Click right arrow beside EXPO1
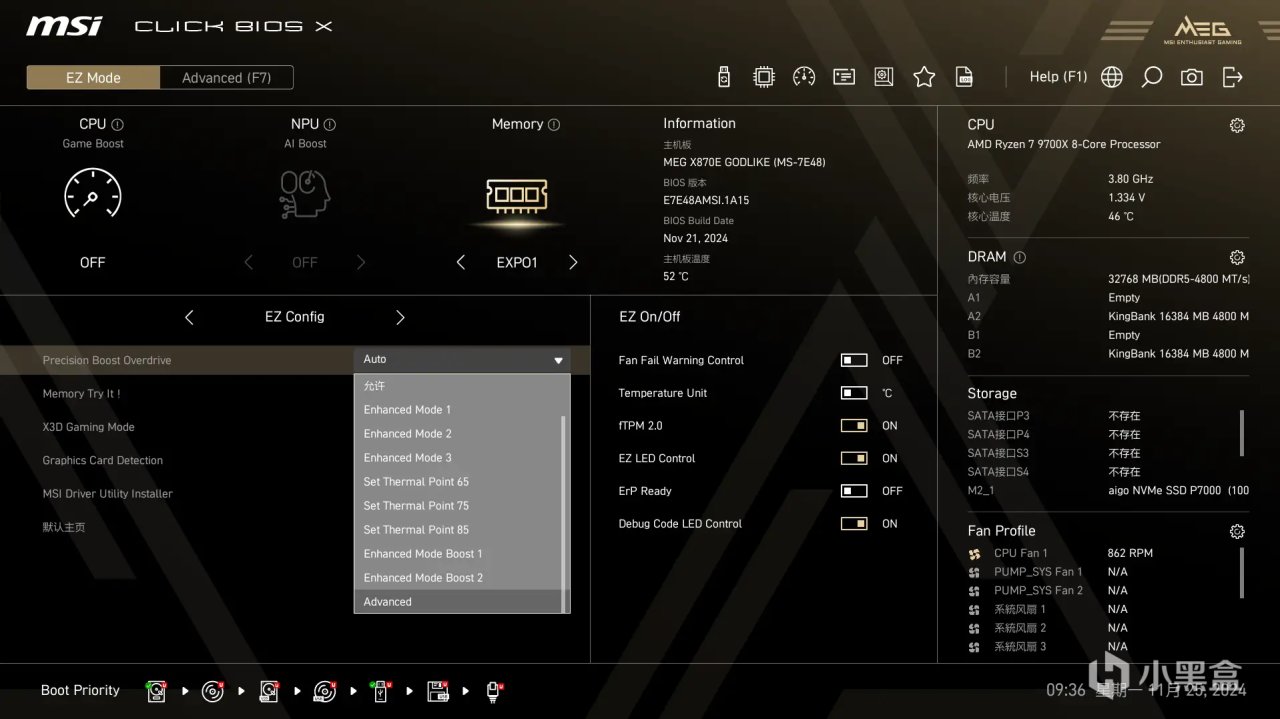The image size is (1280, 719). tap(573, 262)
